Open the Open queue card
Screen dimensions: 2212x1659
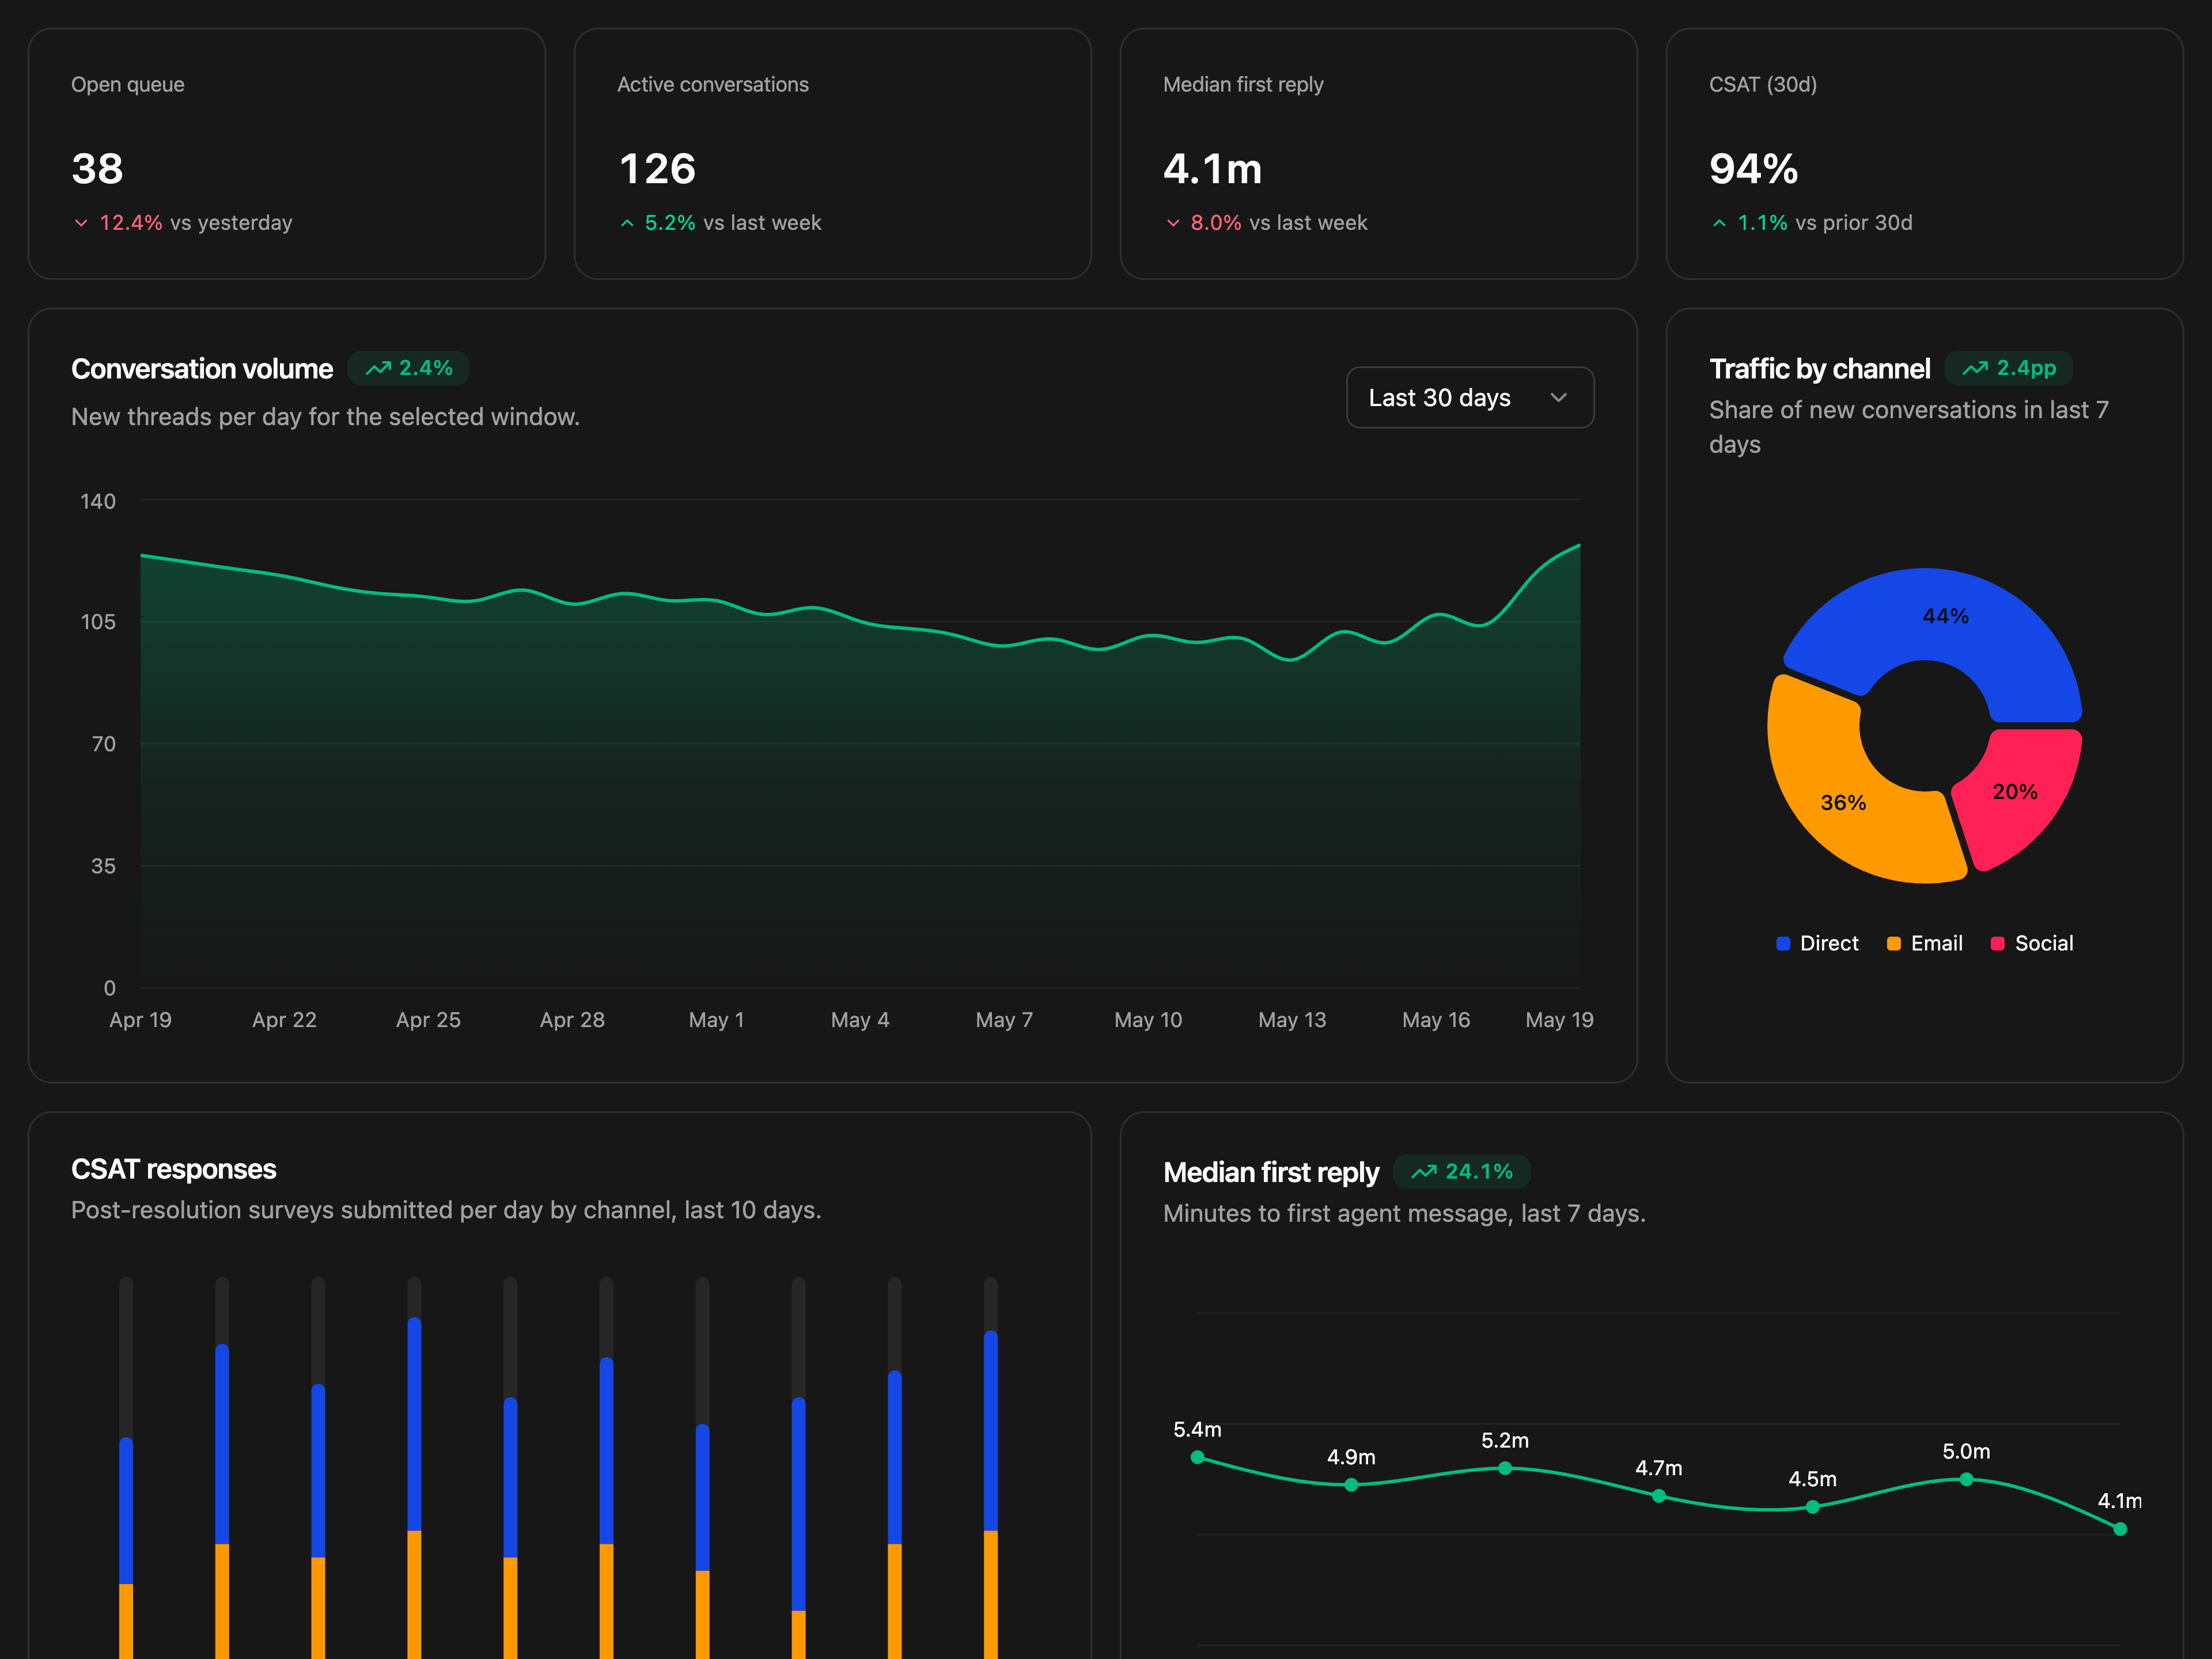coord(287,153)
